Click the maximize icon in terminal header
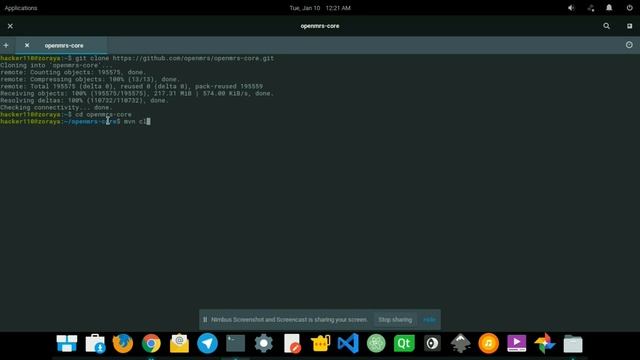 click(x=629, y=26)
